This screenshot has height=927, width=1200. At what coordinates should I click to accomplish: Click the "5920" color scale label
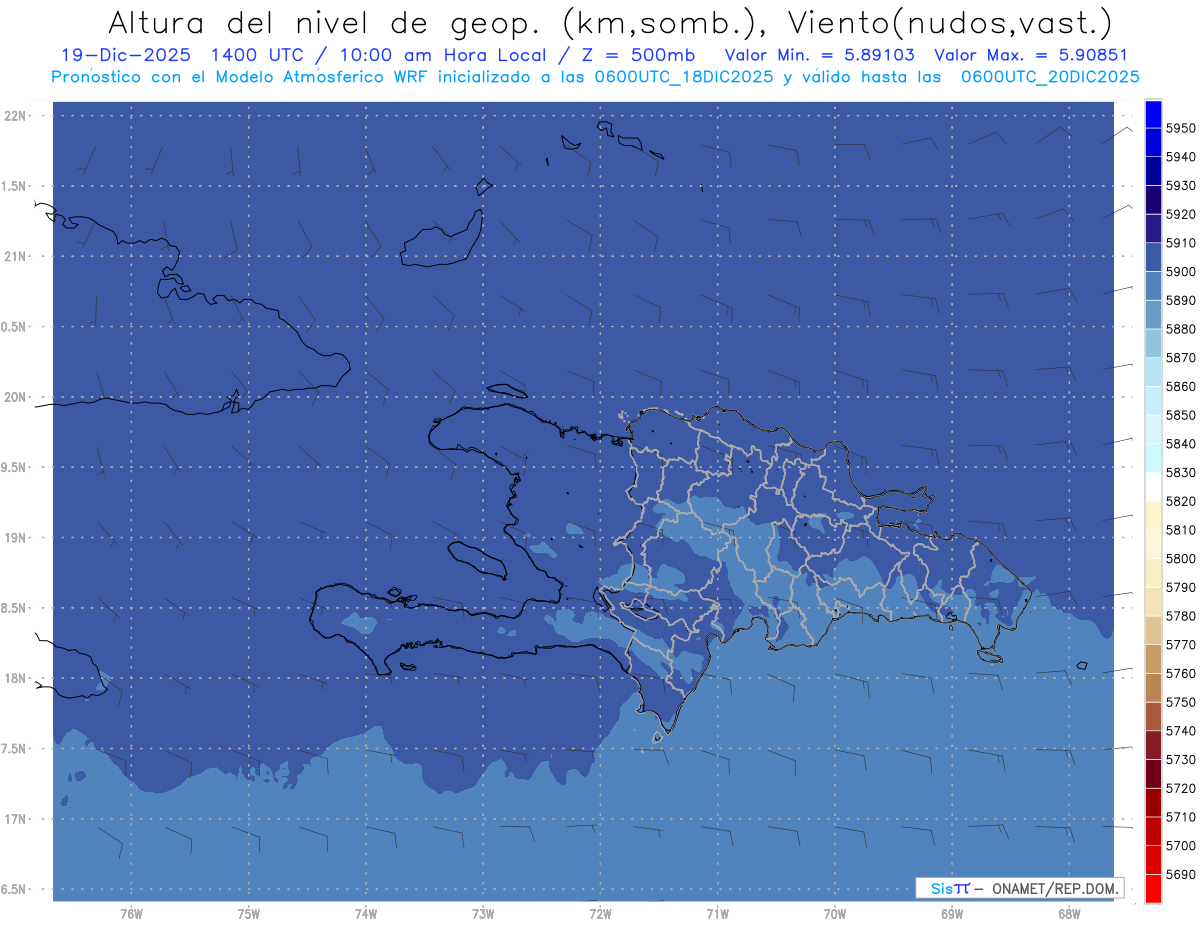click(x=1180, y=214)
